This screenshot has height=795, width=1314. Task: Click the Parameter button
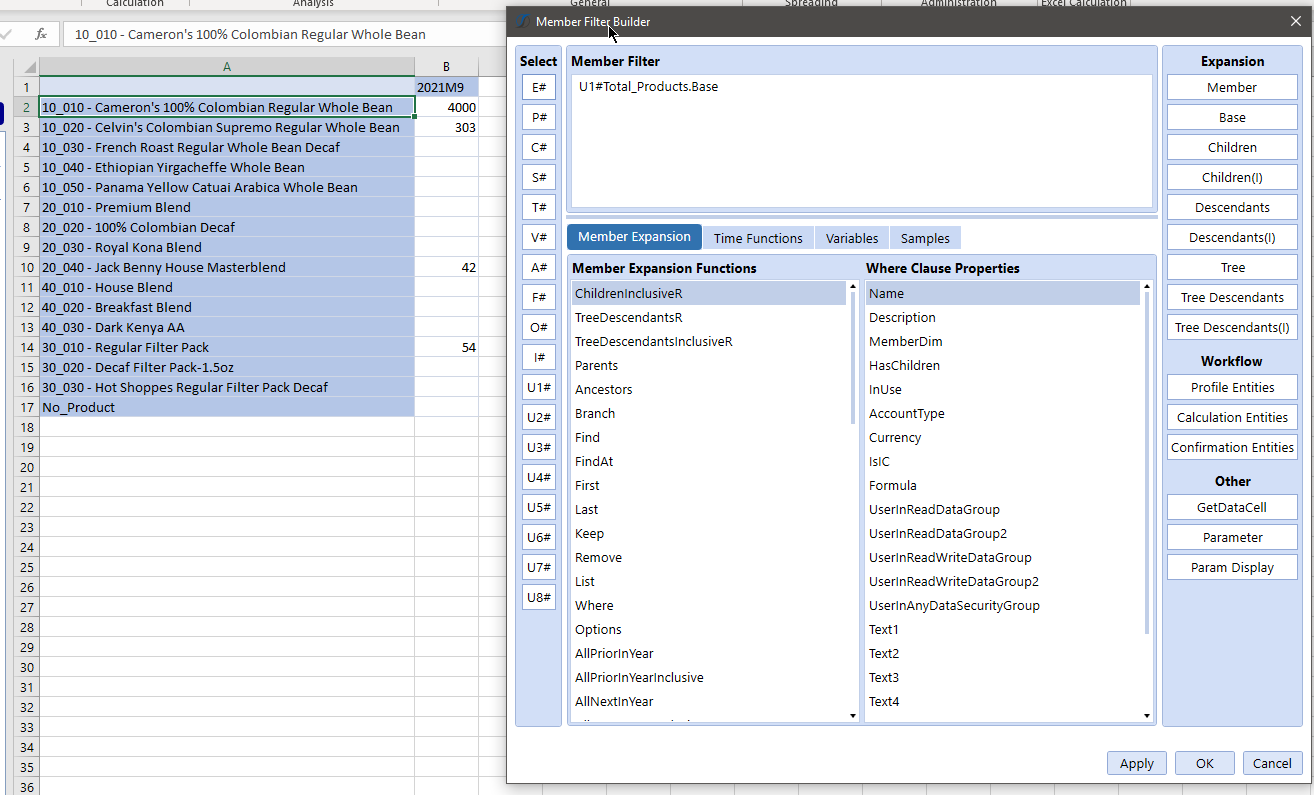(x=1232, y=537)
